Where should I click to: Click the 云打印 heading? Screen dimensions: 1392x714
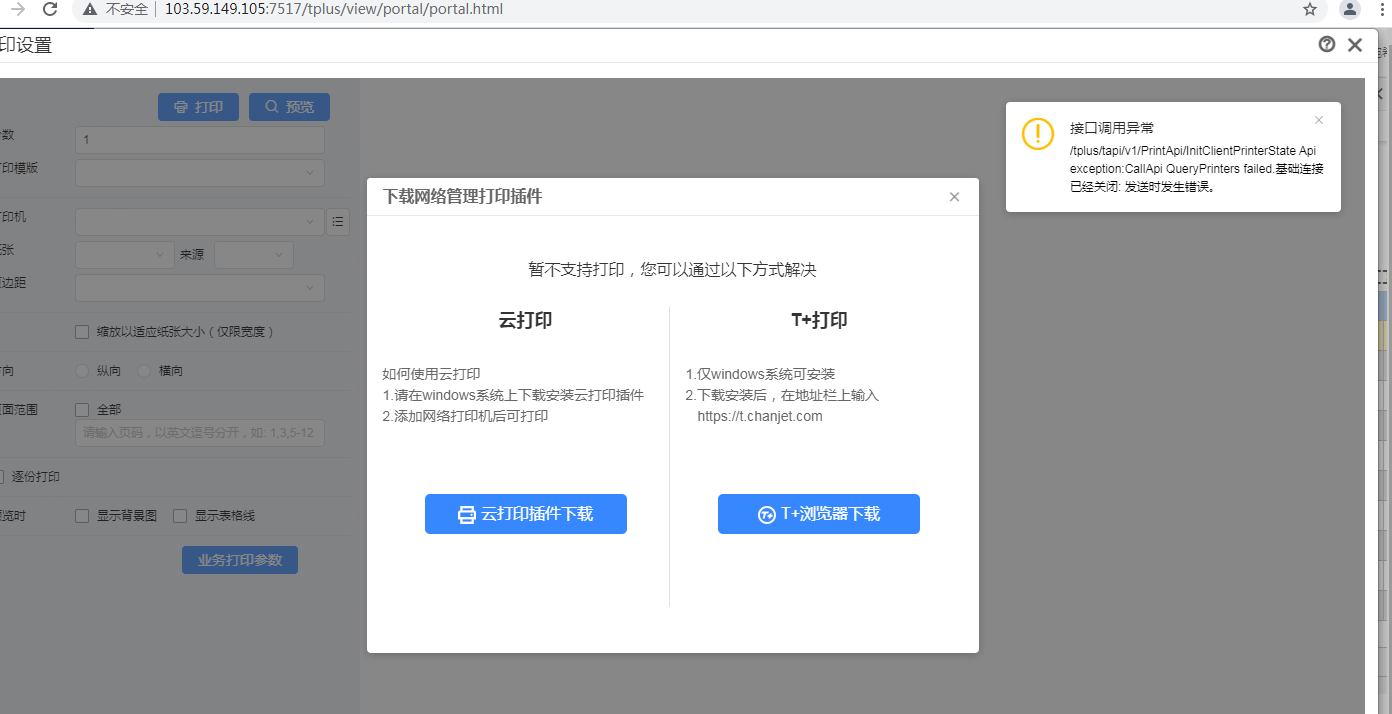click(526, 321)
